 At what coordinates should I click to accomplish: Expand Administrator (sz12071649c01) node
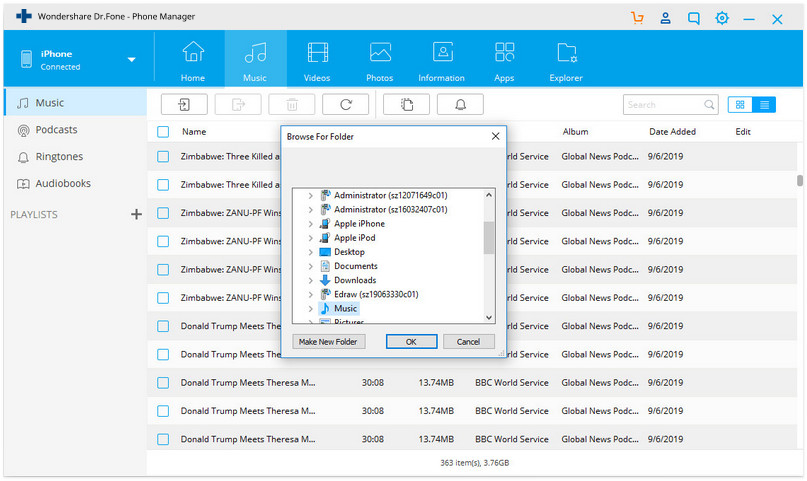(310, 195)
